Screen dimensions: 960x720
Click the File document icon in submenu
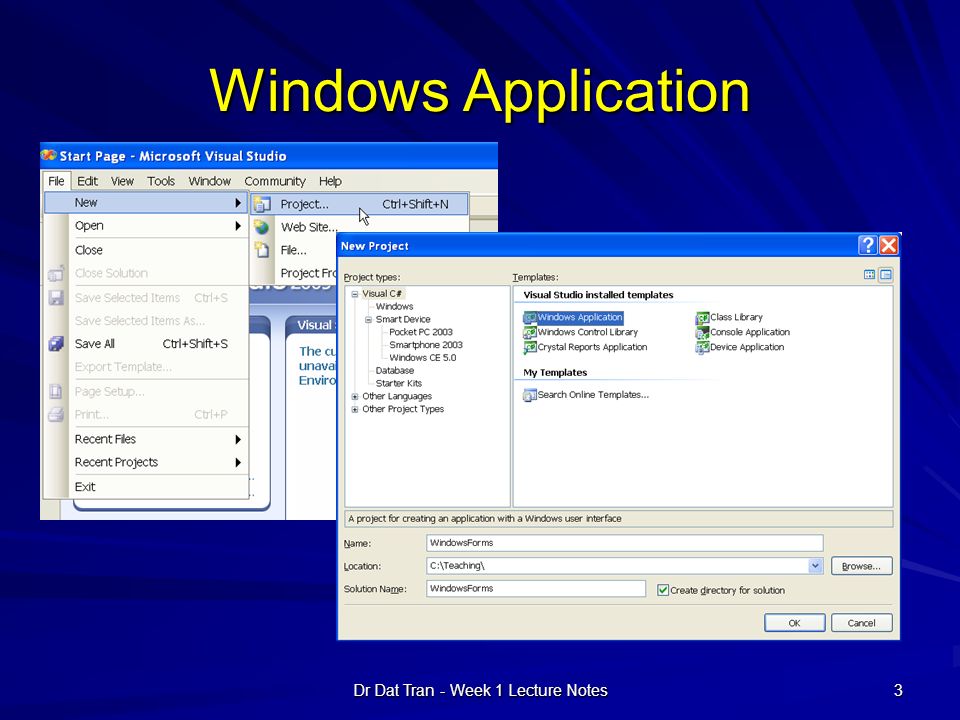click(x=262, y=250)
